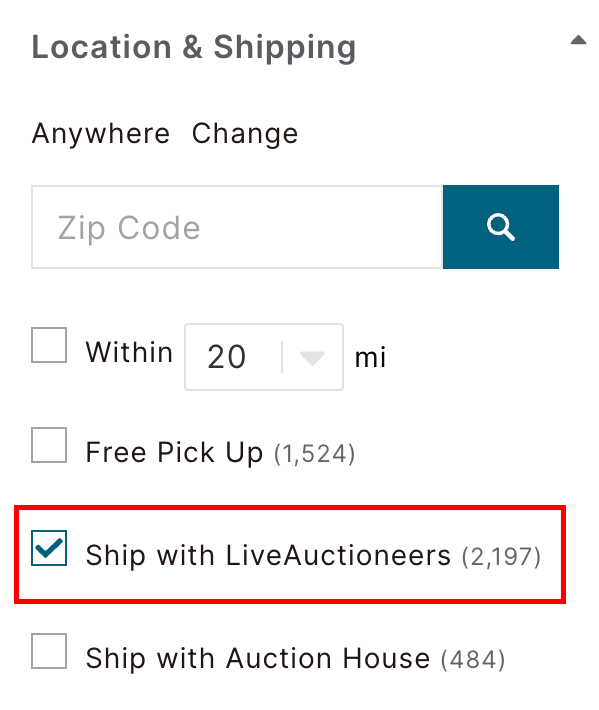Click the magnifying glass search icon
599x710 pixels.
tap(500, 226)
